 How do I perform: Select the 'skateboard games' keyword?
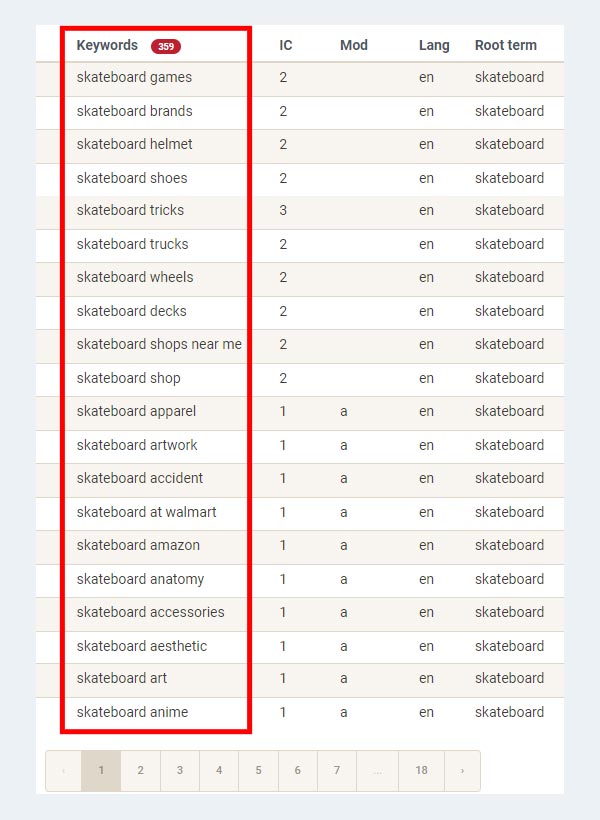pyautogui.click(x=134, y=78)
